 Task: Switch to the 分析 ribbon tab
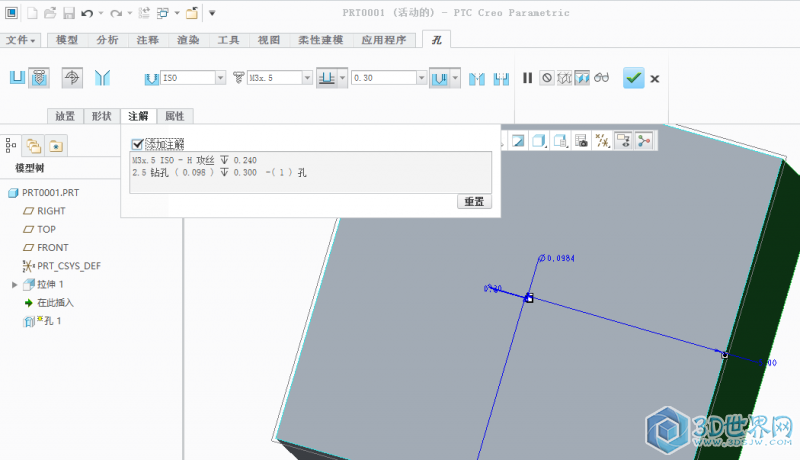[108, 40]
